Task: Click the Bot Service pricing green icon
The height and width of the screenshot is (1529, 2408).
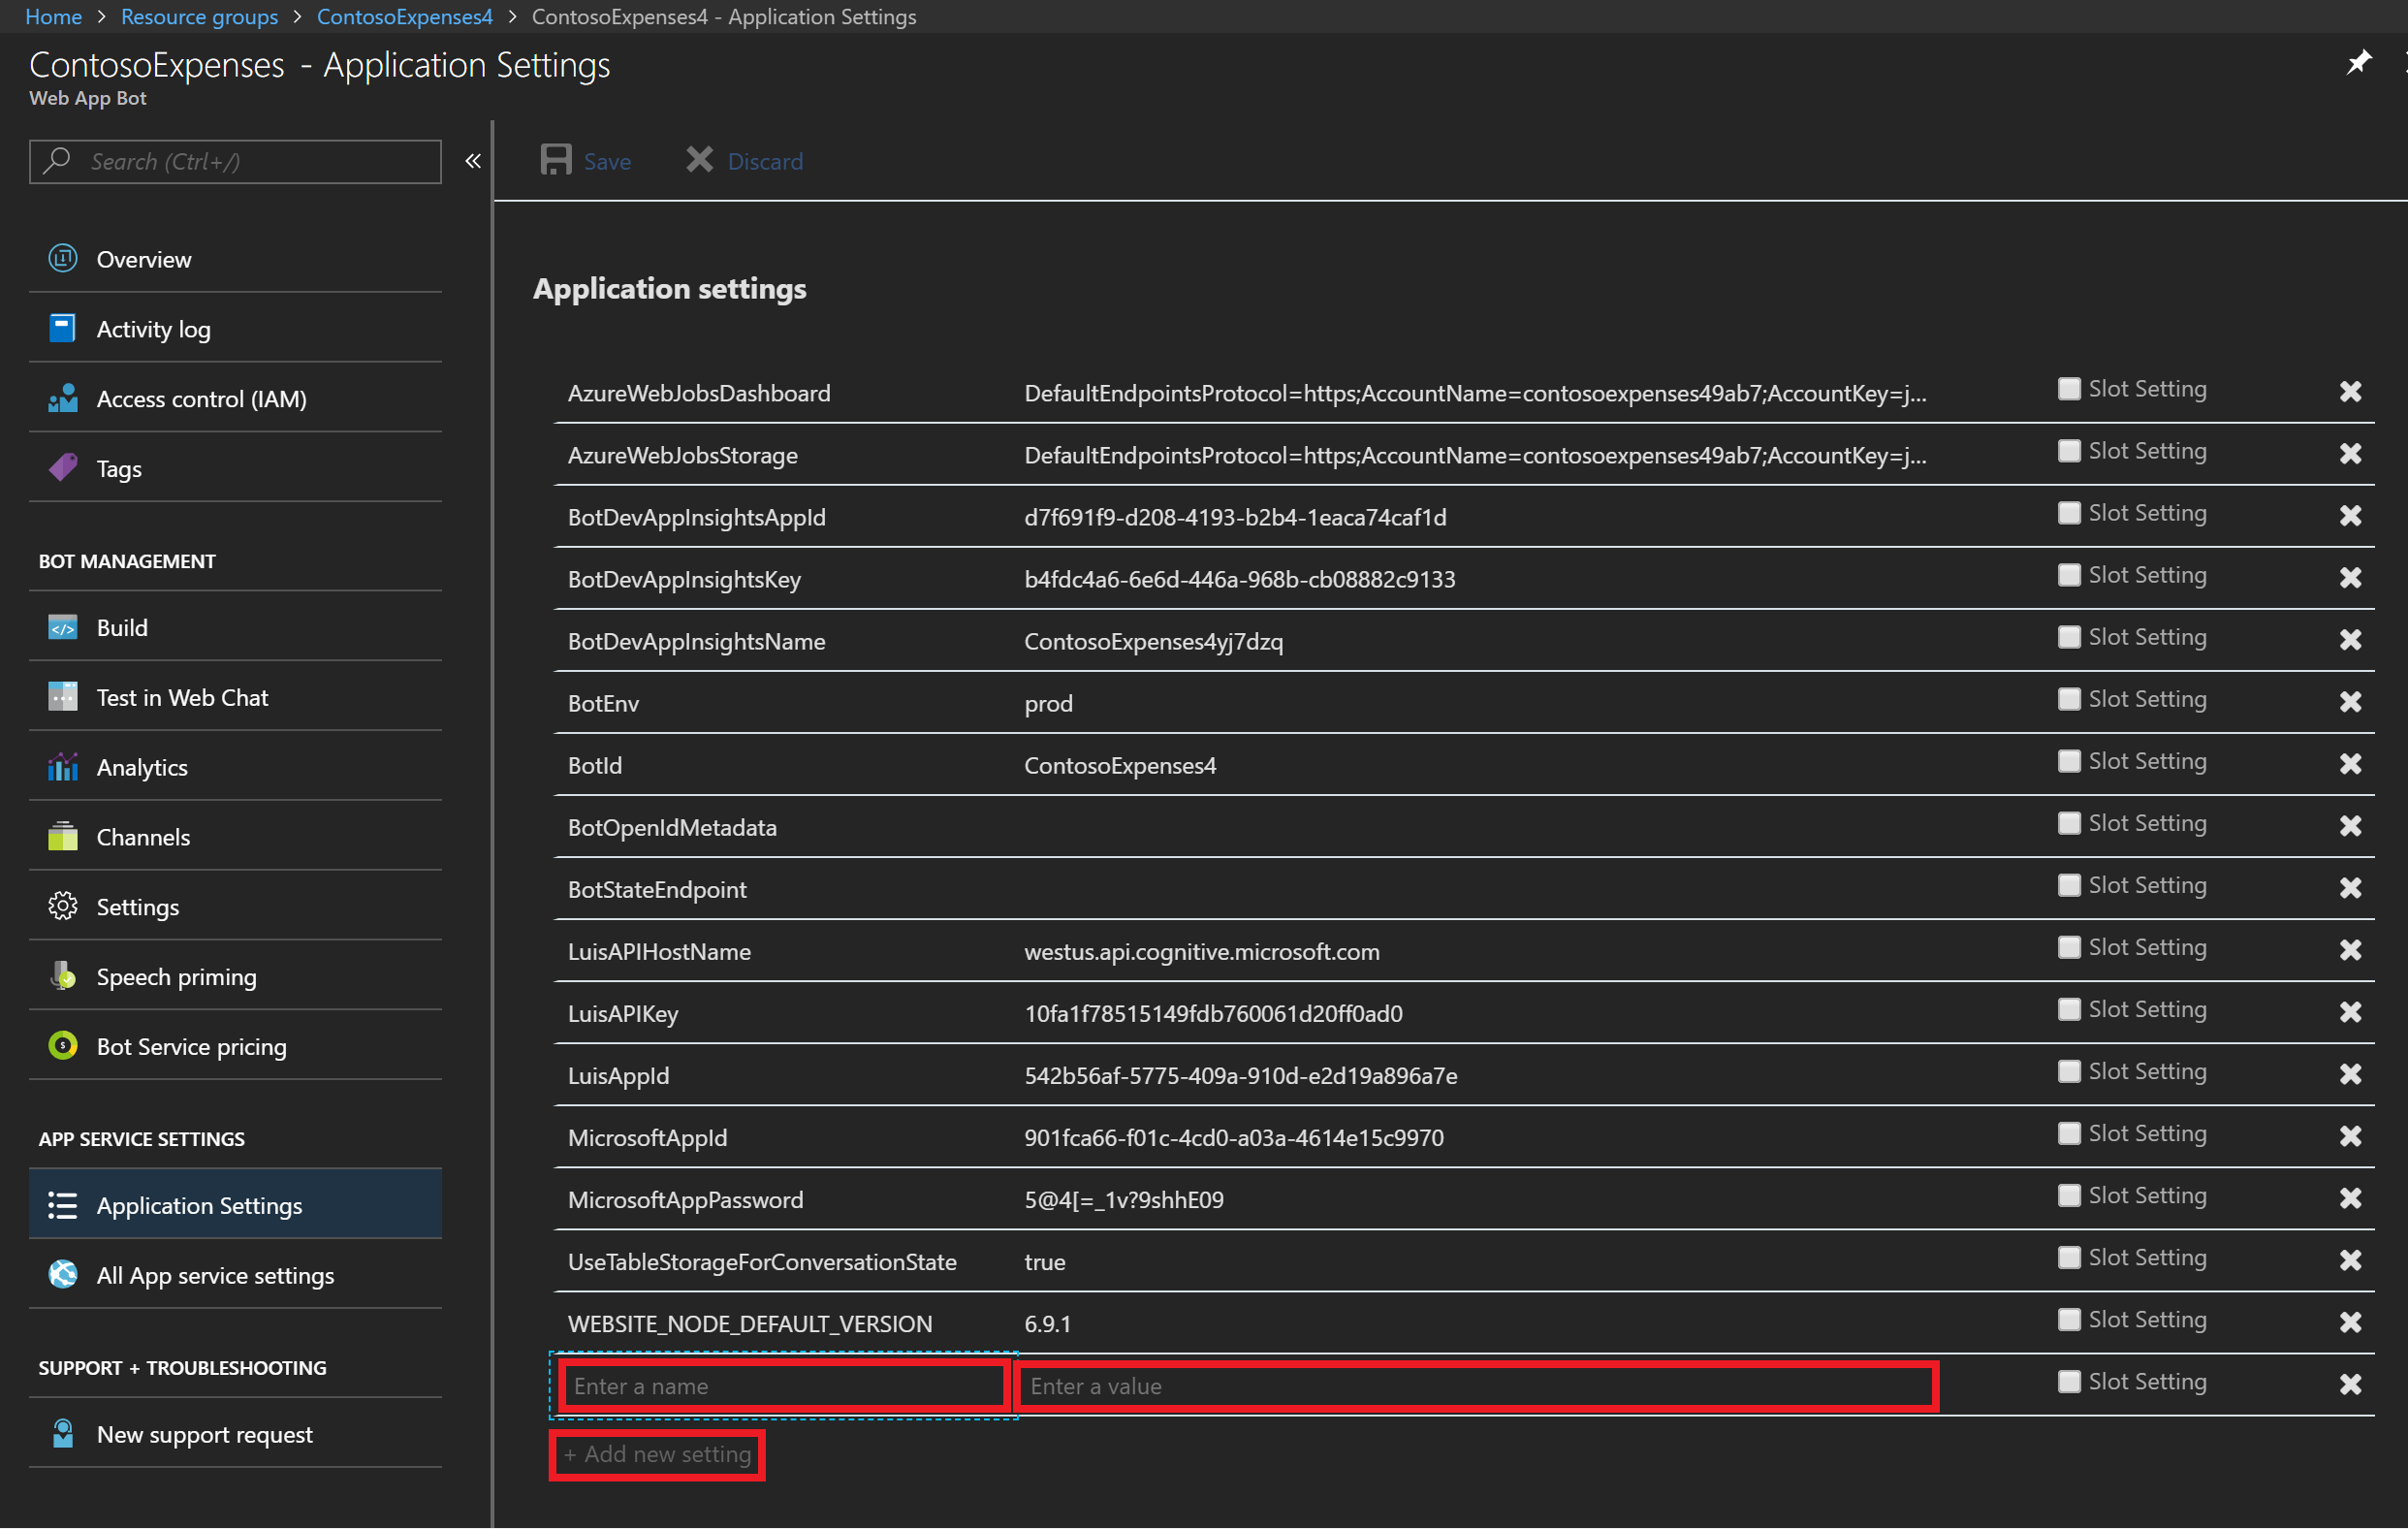Action: coord(63,1046)
